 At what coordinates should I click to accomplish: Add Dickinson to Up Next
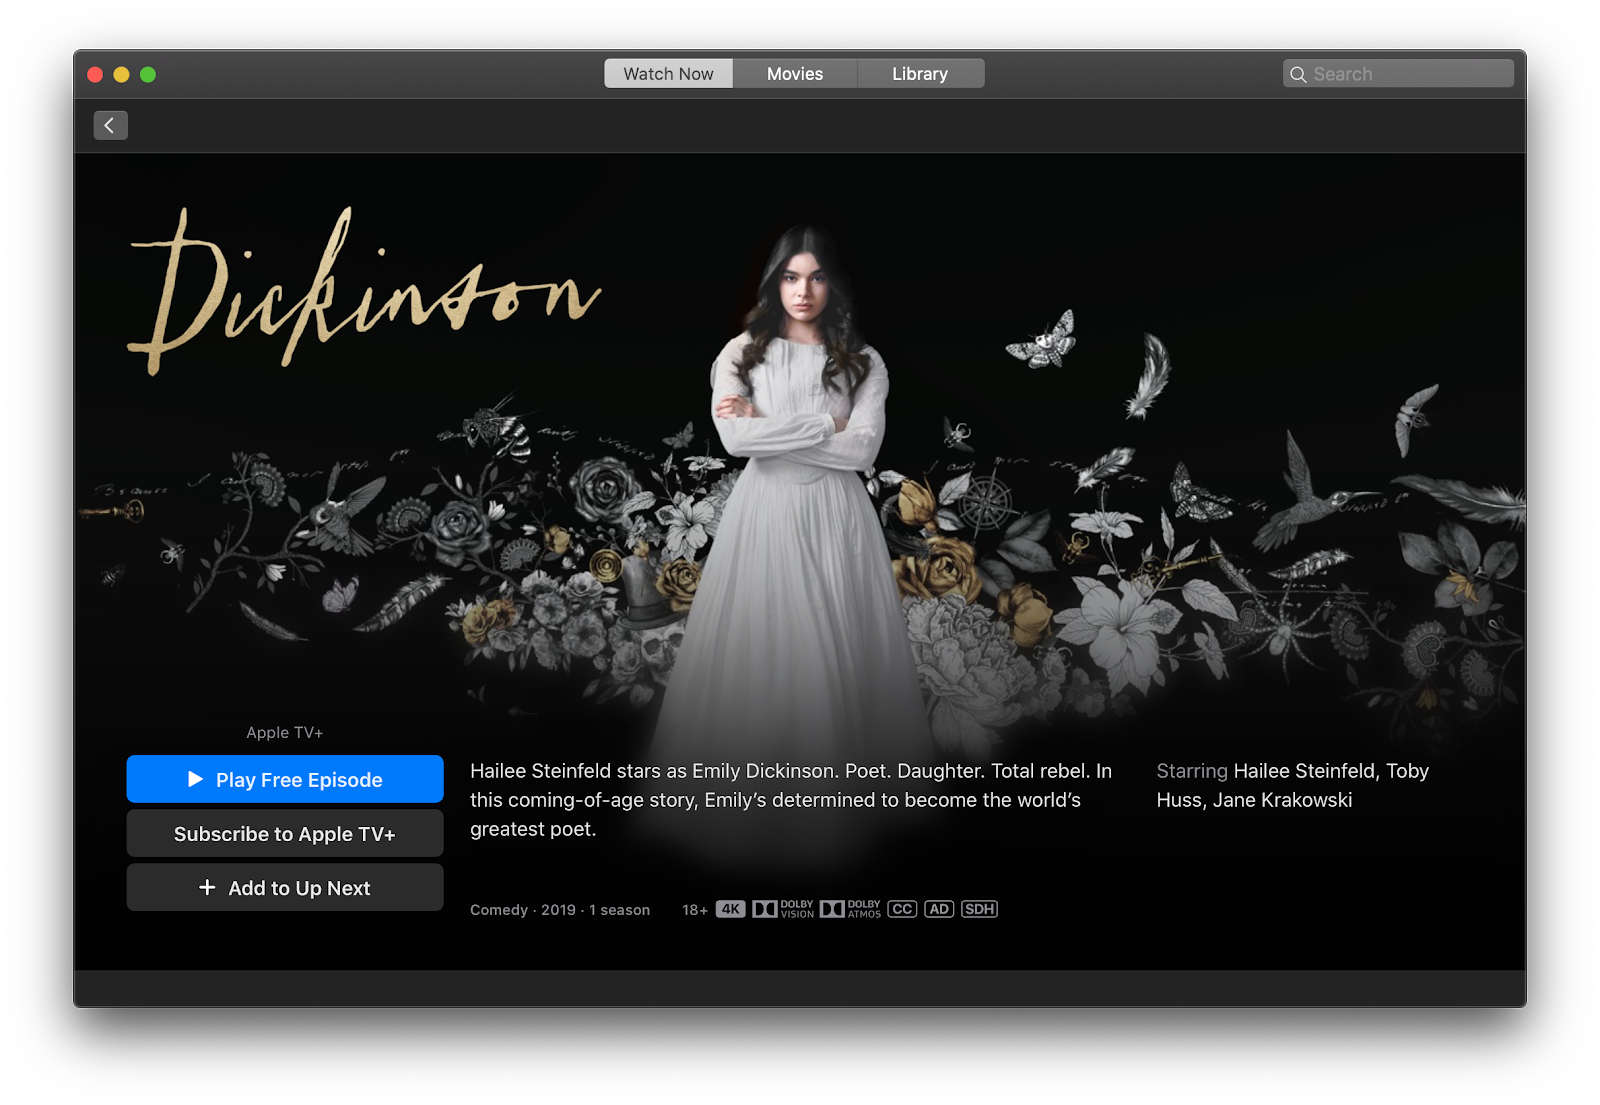pyautogui.click(x=285, y=887)
